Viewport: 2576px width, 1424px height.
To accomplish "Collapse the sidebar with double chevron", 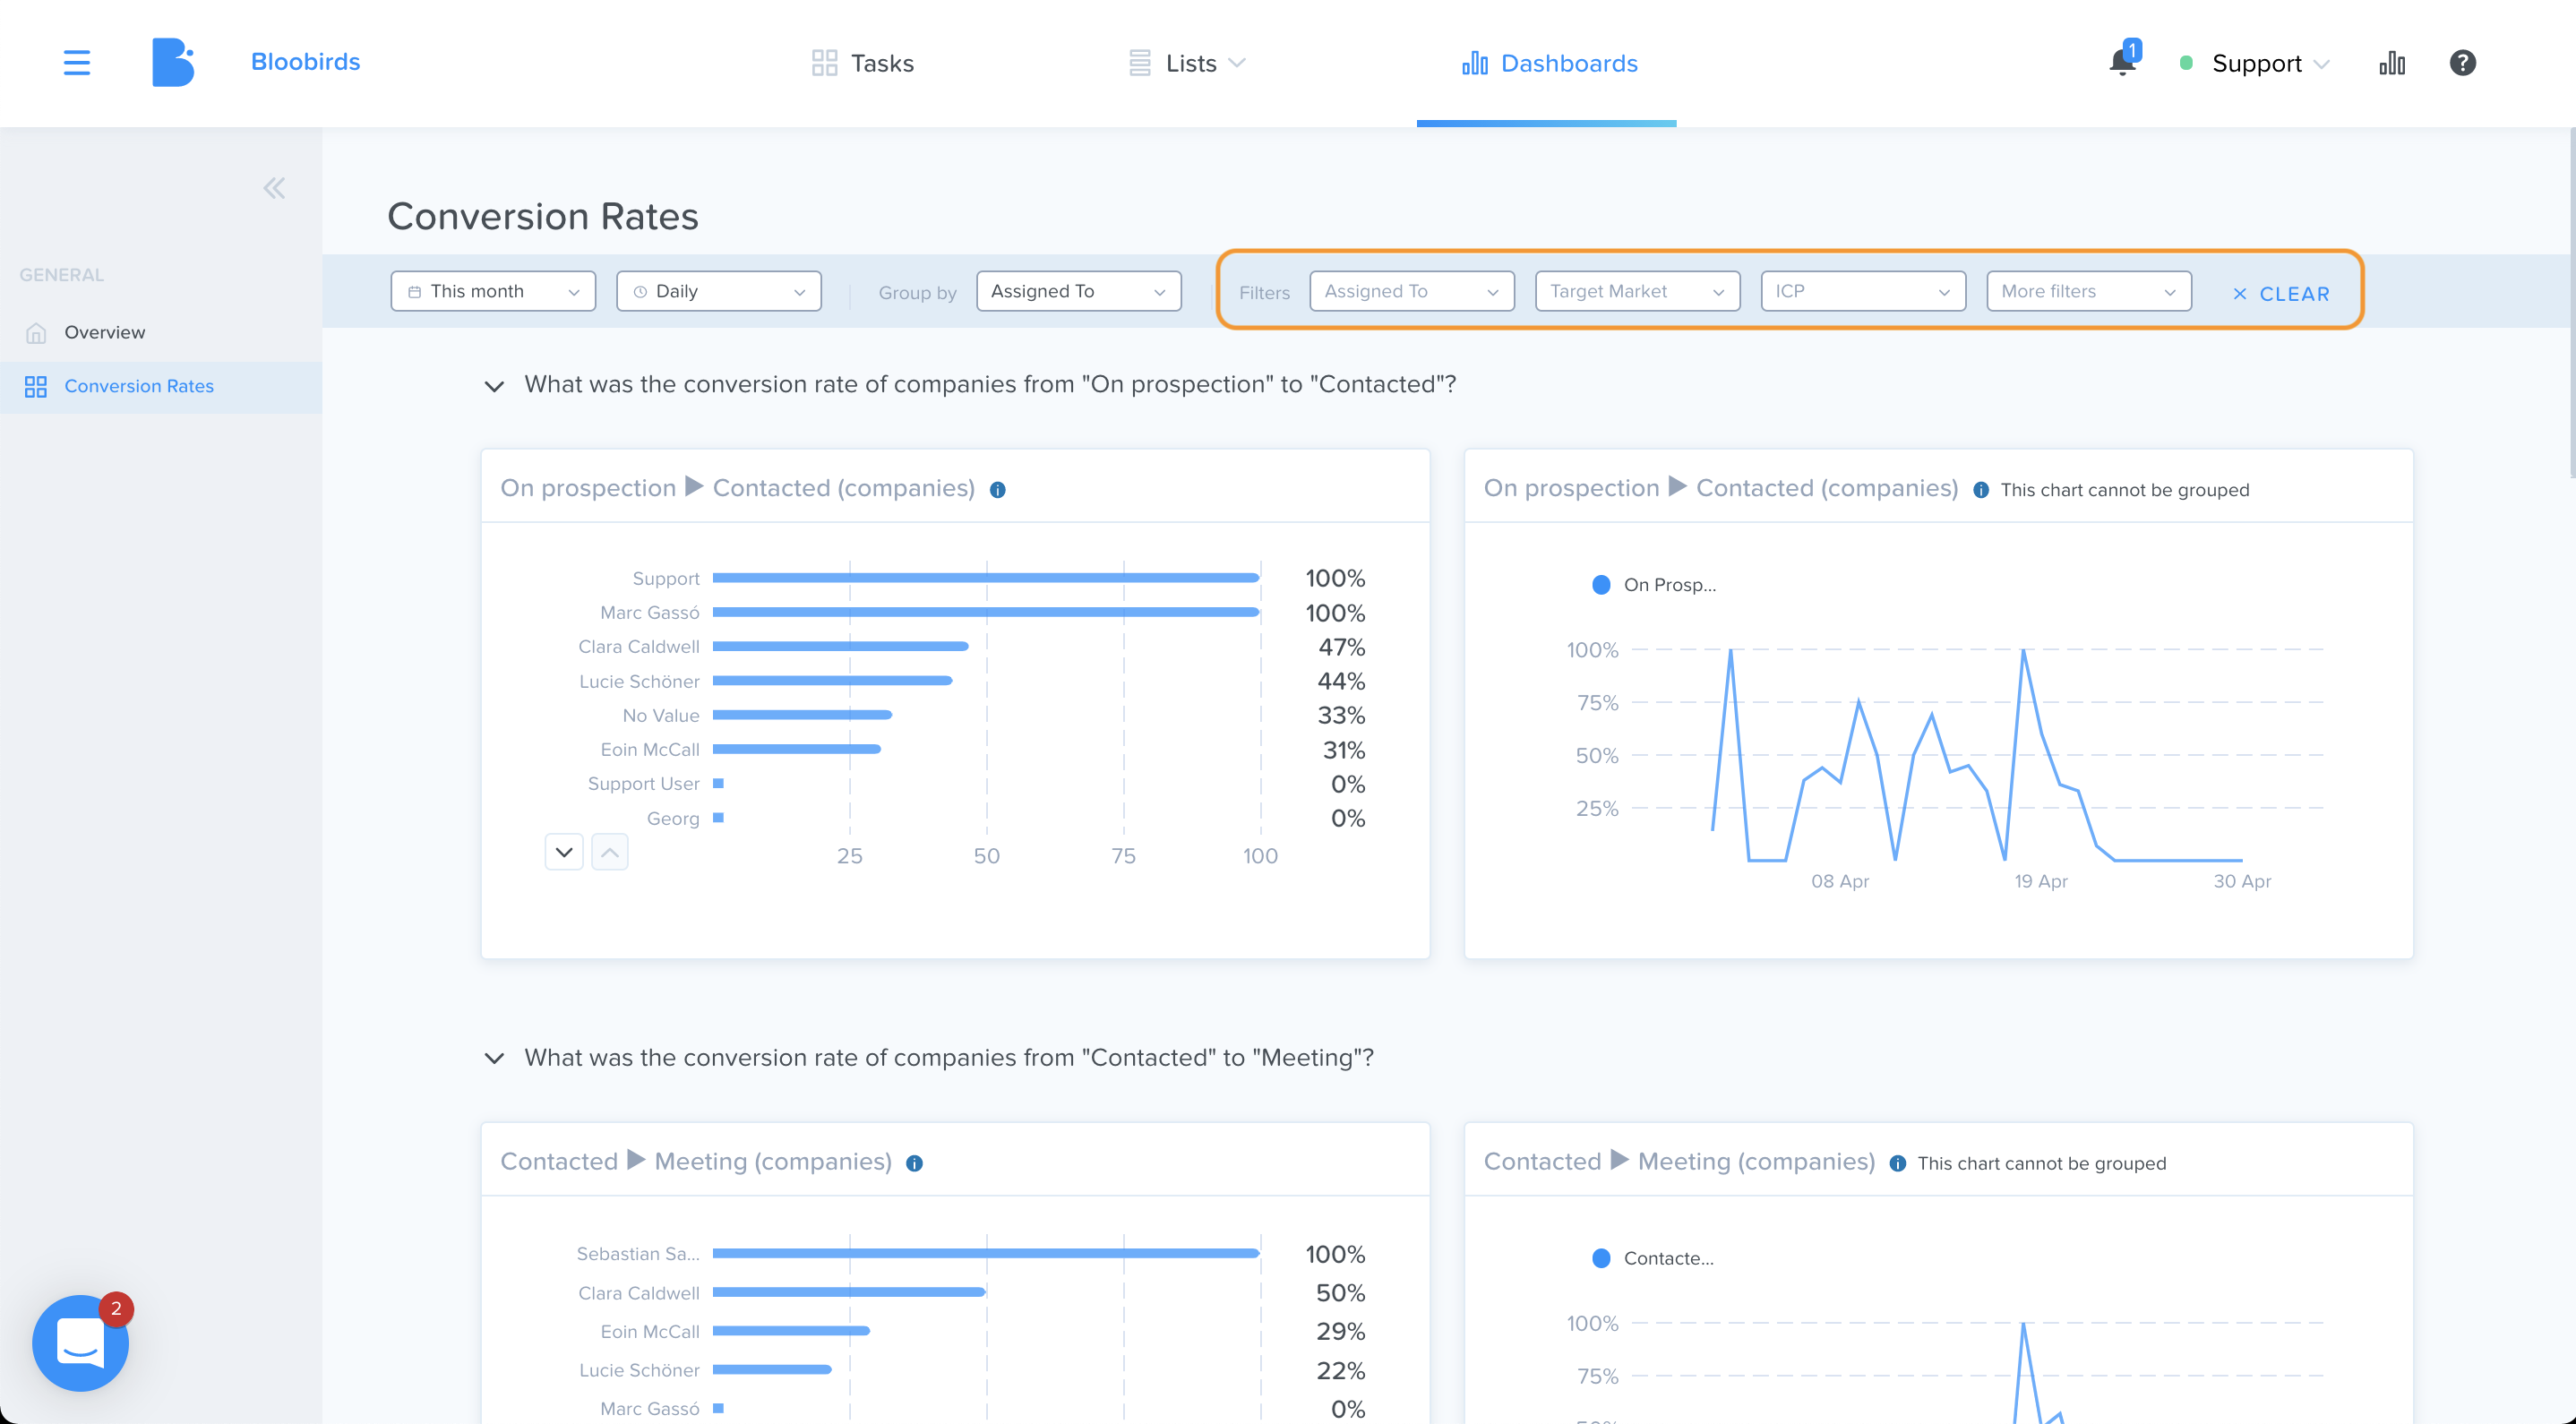I will pos(274,188).
